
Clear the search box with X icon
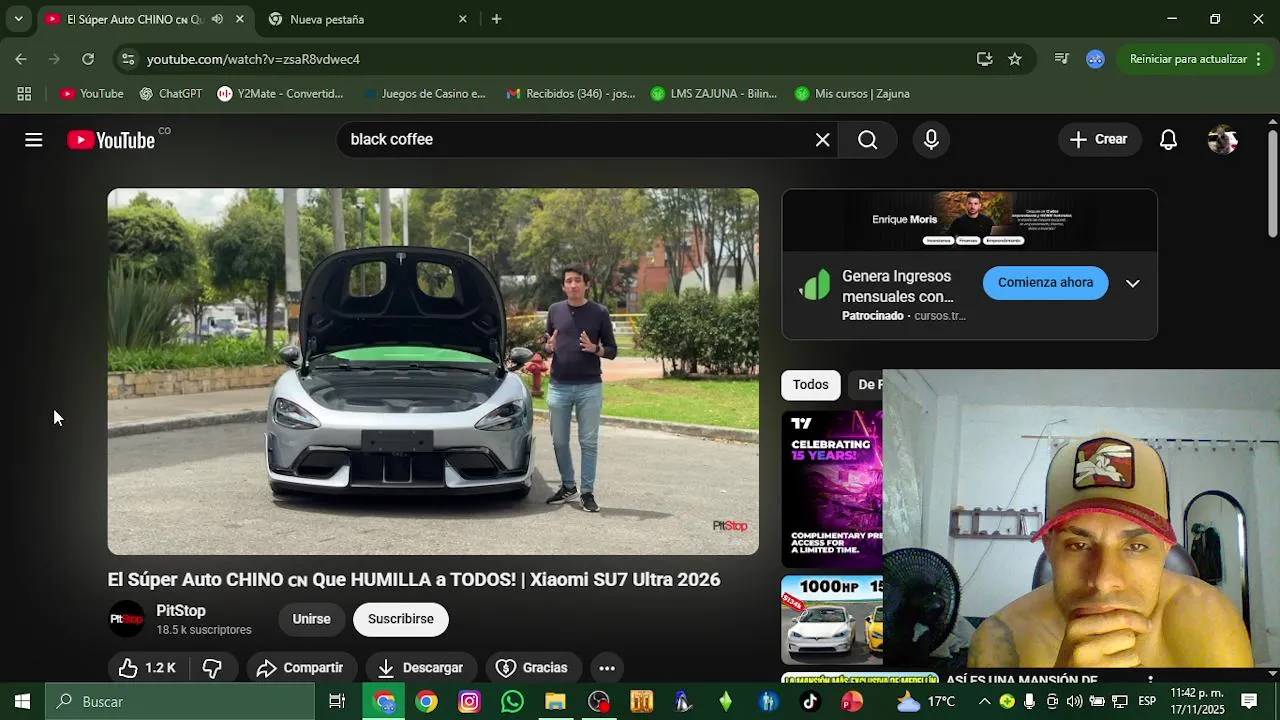click(822, 140)
